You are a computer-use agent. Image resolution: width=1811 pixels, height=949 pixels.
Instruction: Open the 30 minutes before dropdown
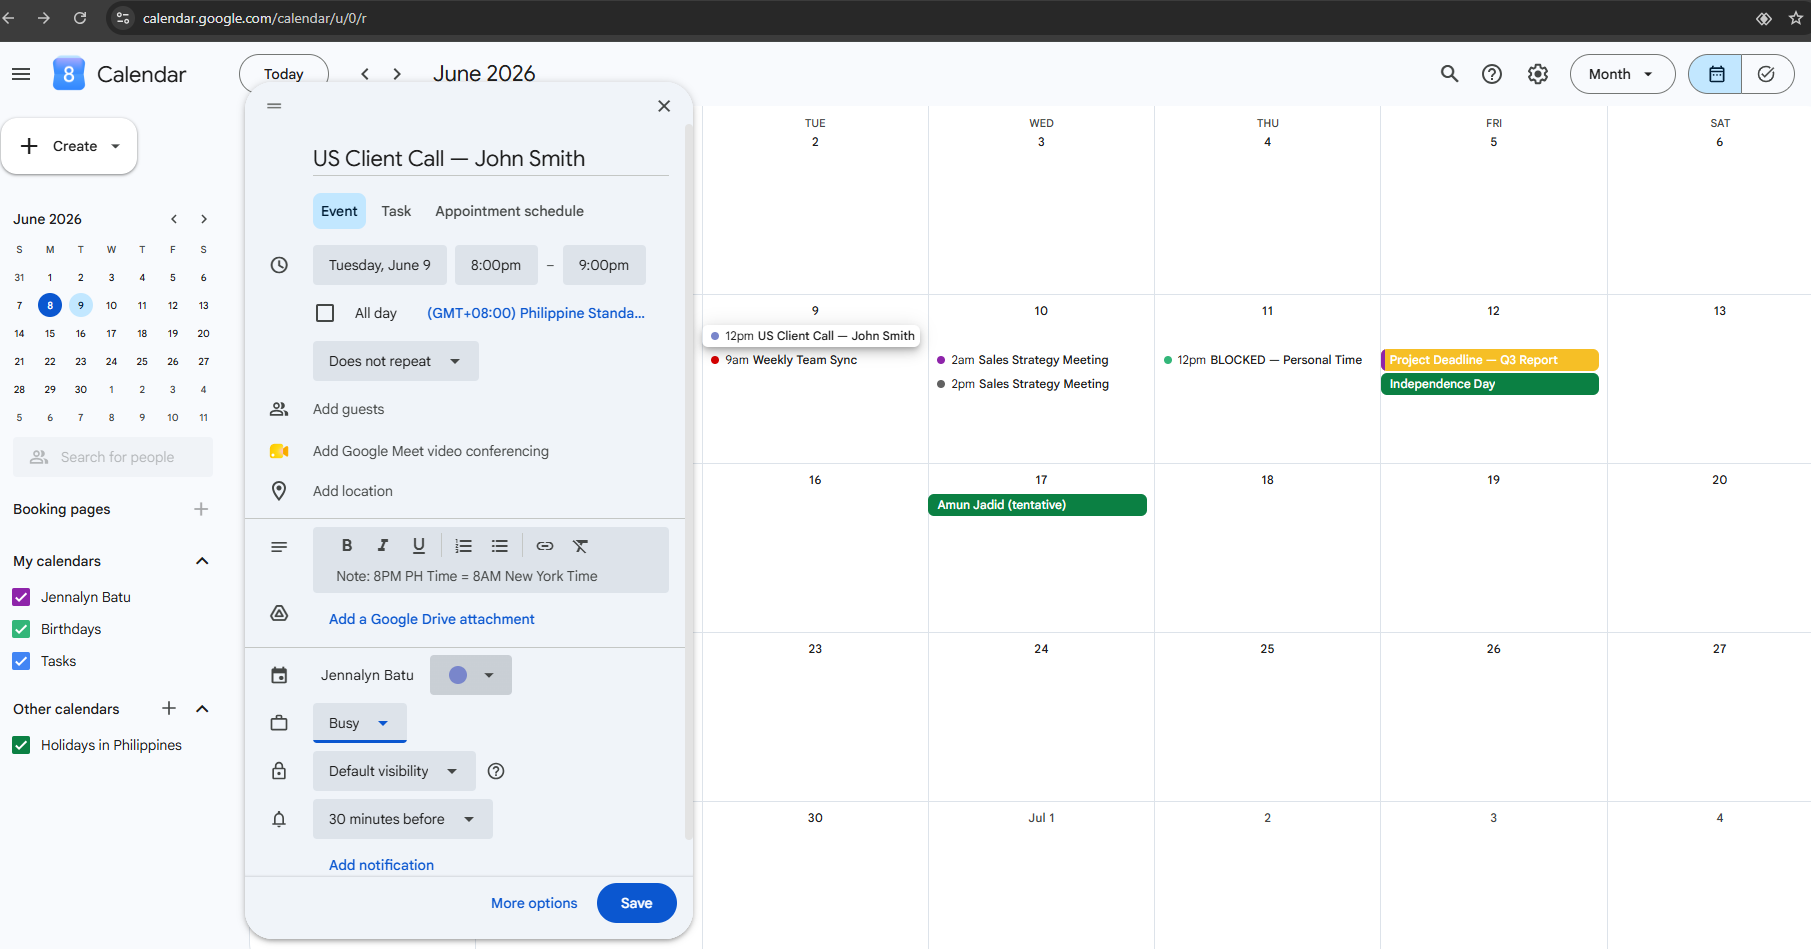pyautogui.click(x=403, y=819)
